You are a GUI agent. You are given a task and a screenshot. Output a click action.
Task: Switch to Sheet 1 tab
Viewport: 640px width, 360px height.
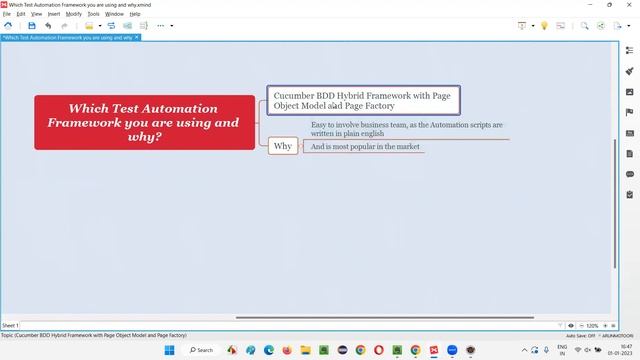[10, 325]
